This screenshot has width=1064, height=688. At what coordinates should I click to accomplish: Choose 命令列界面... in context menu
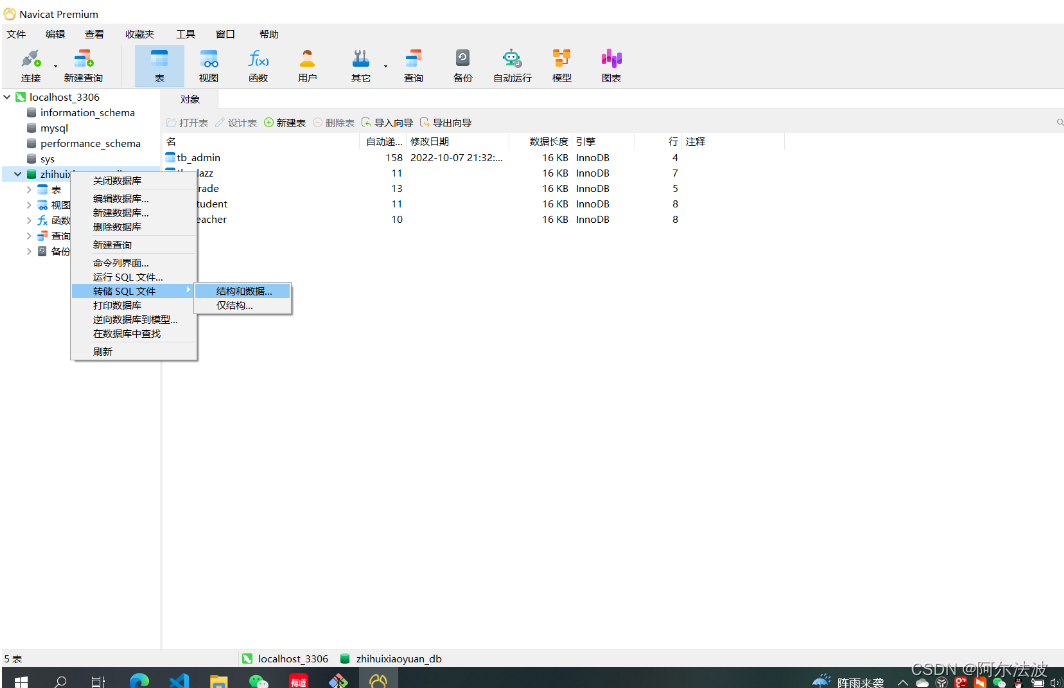(x=134, y=263)
